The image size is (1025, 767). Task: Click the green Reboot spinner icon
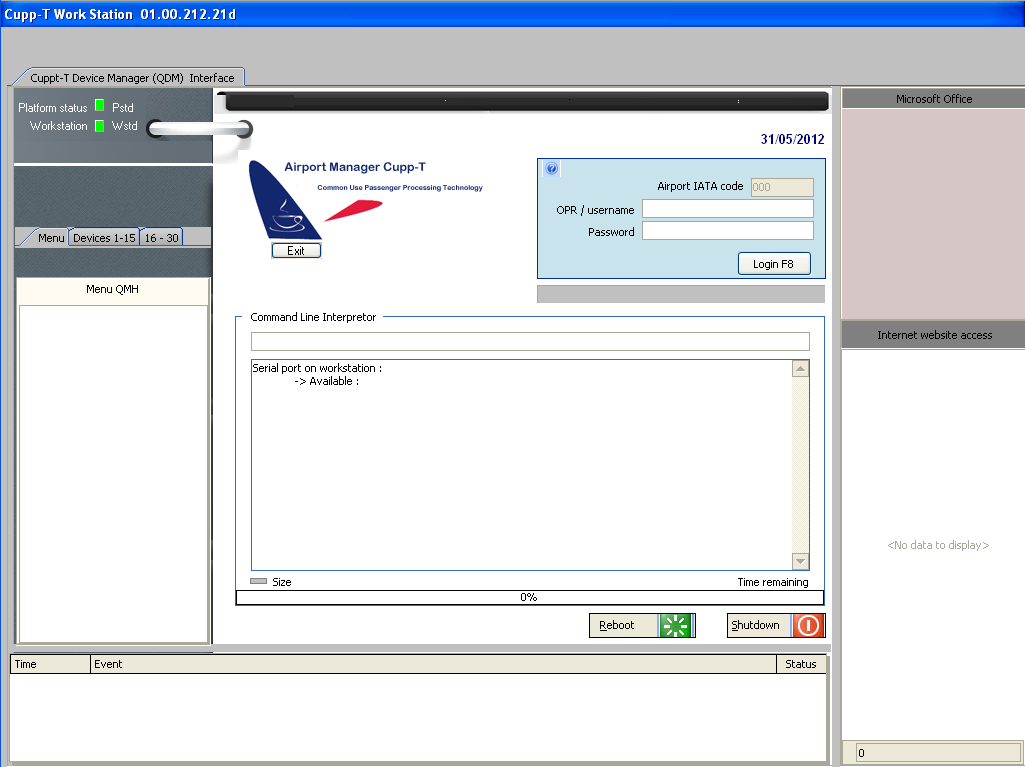[x=676, y=626]
